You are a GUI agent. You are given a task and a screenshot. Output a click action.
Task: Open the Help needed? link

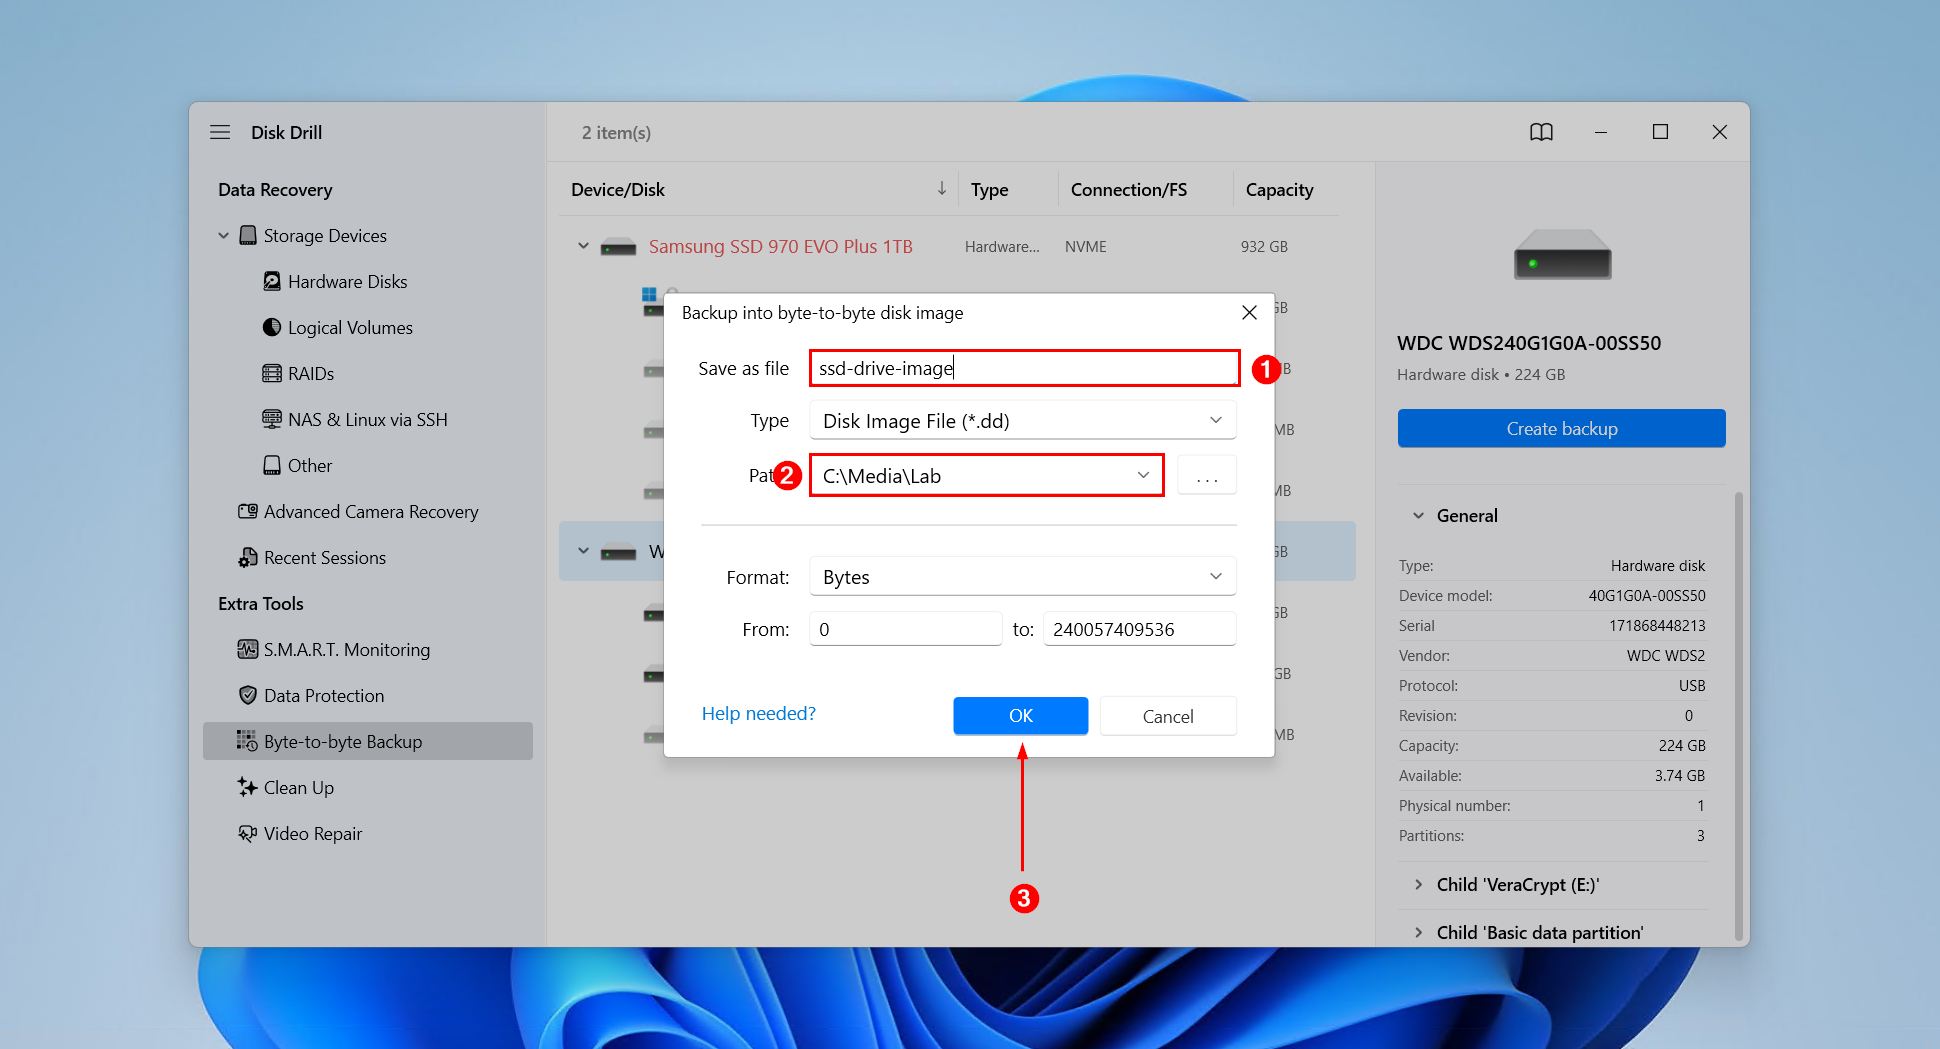[758, 713]
